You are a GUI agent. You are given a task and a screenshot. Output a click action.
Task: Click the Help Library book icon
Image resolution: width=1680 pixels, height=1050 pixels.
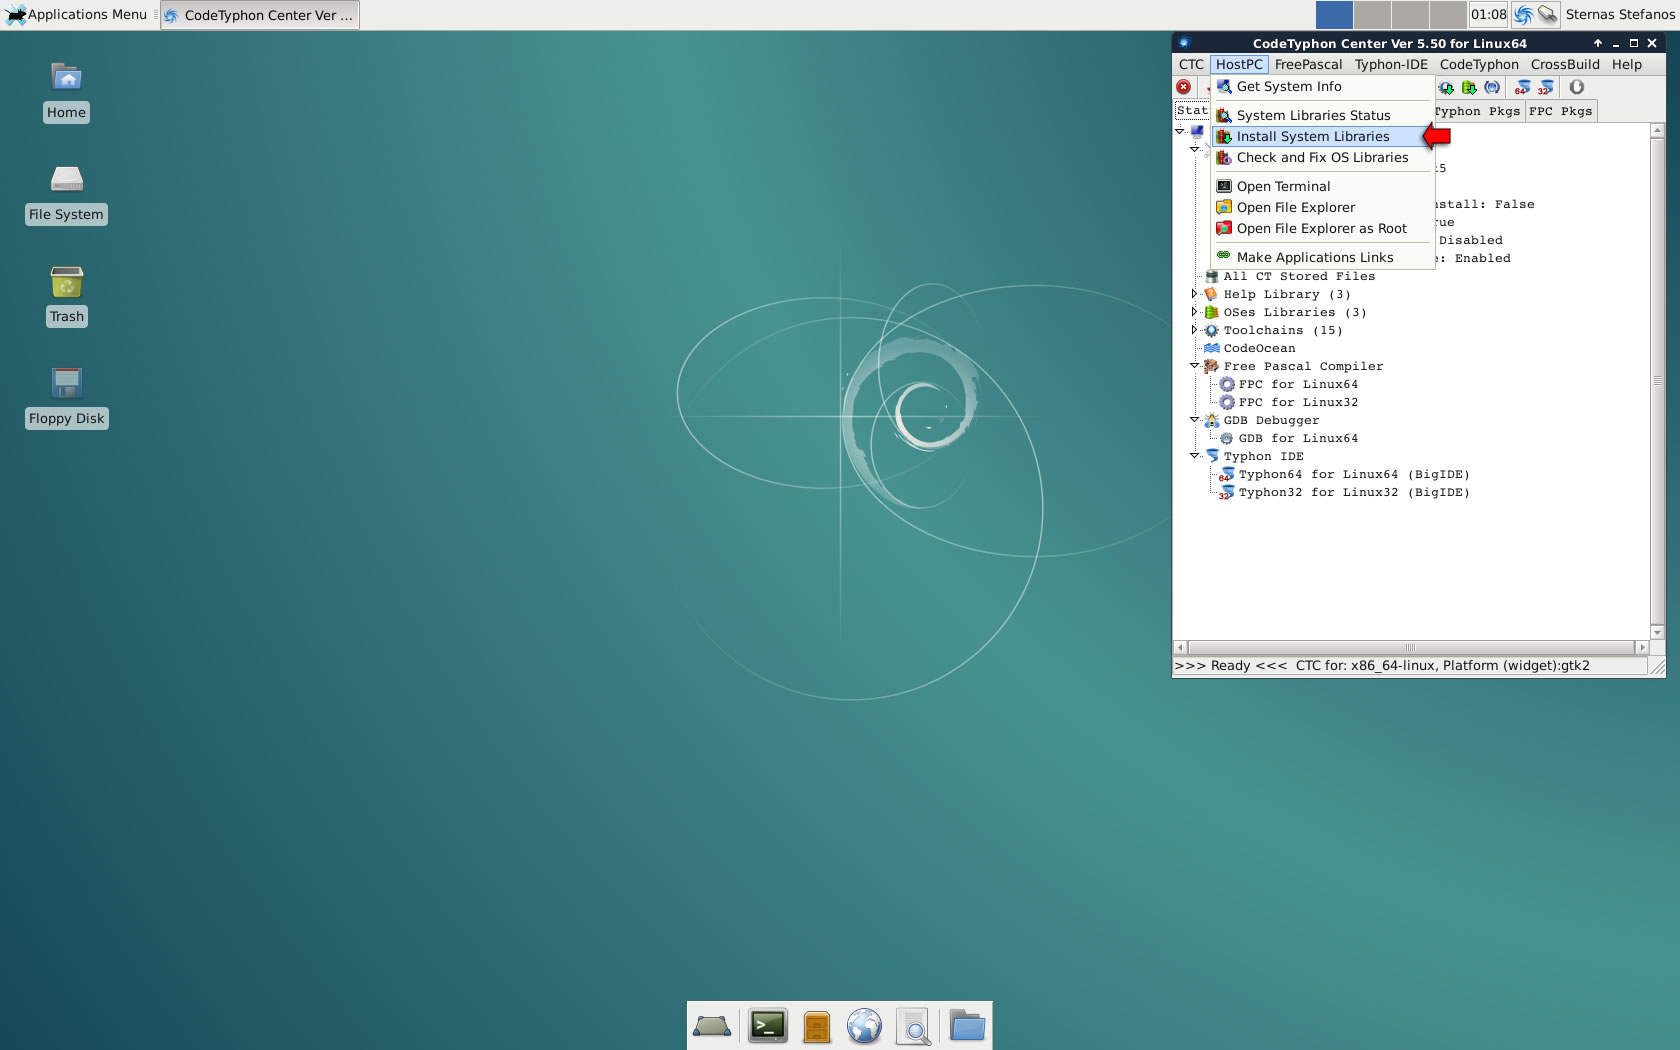click(x=1211, y=294)
